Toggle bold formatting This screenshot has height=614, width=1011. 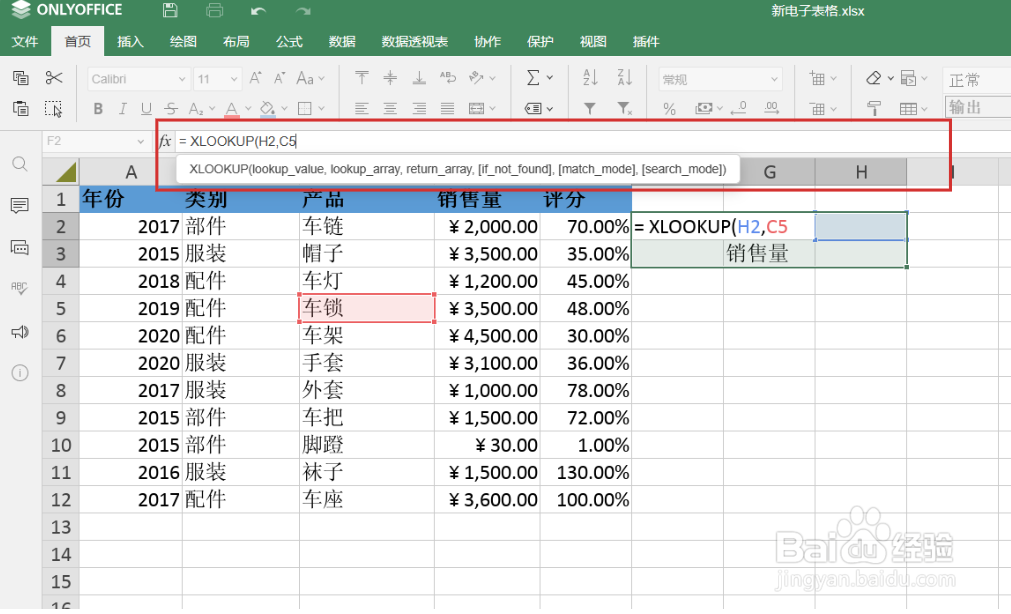[98, 108]
